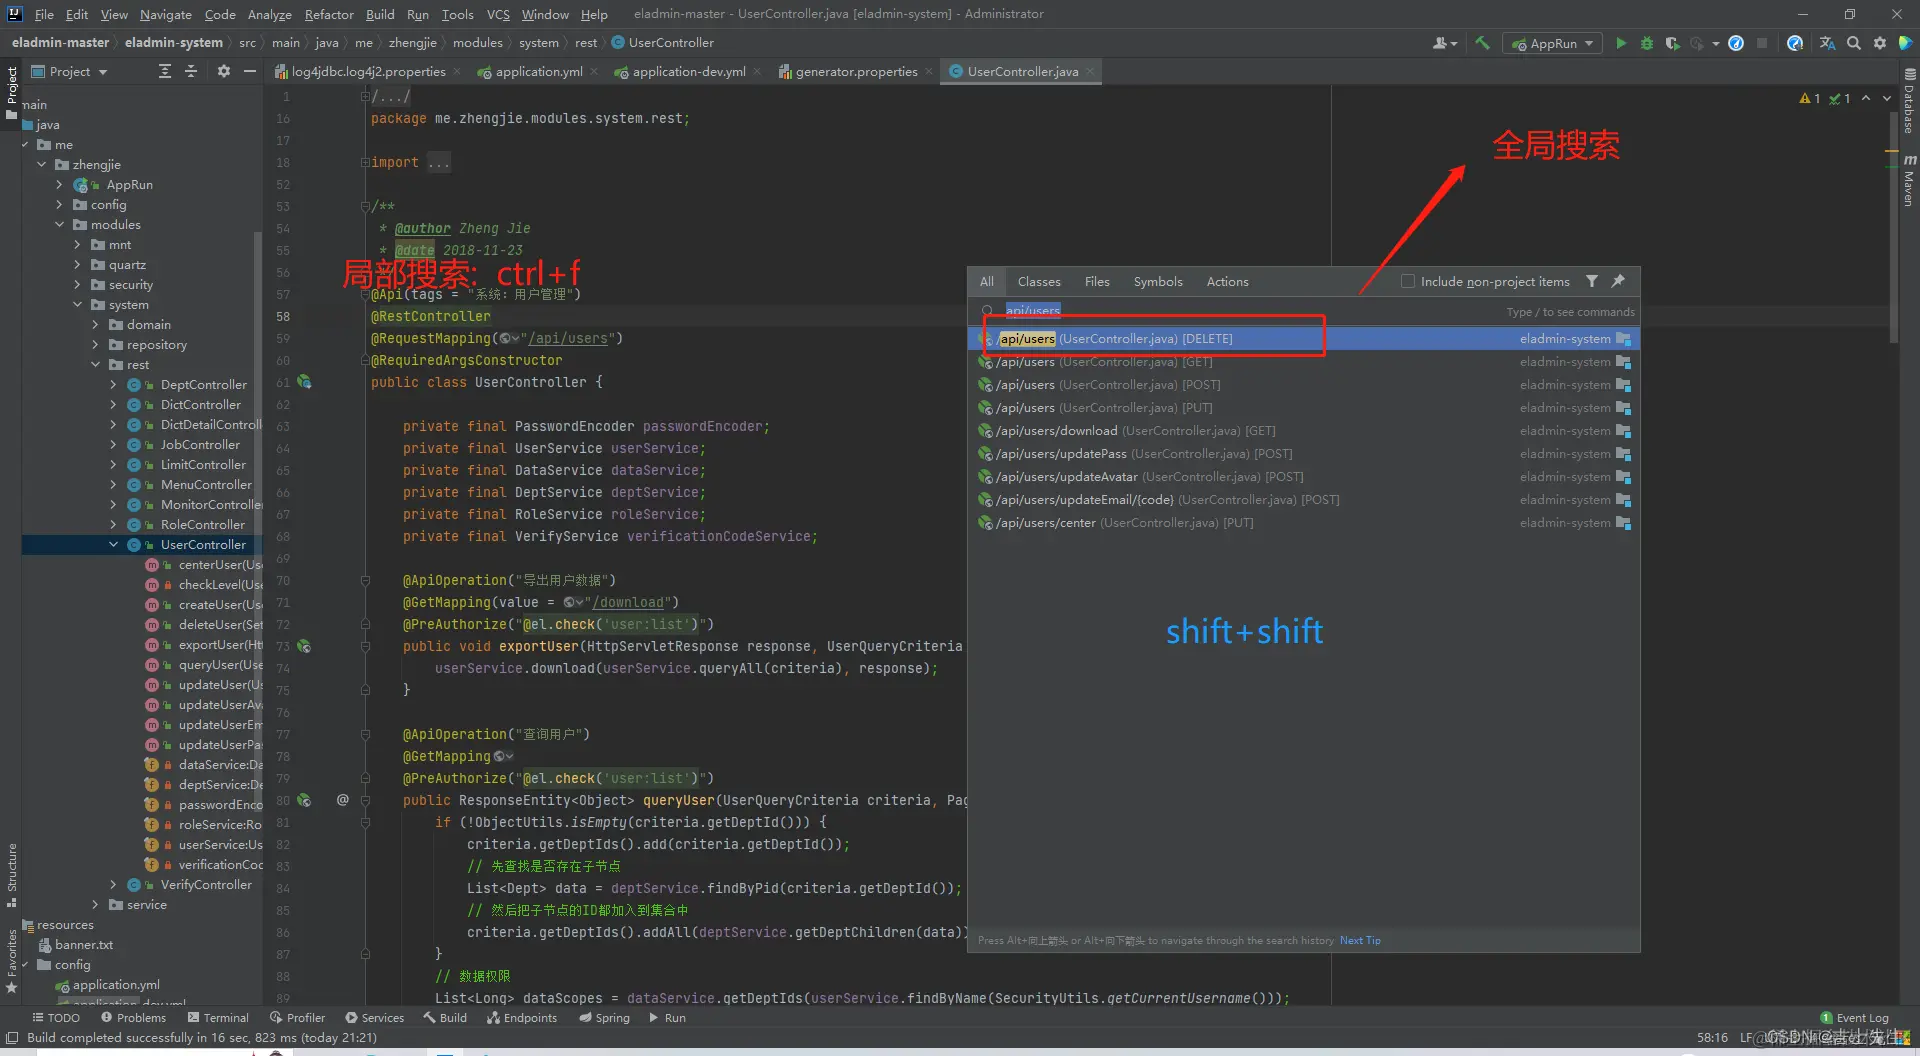
Task: Open IDE settings gear in the top toolbar
Action: click(1879, 43)
